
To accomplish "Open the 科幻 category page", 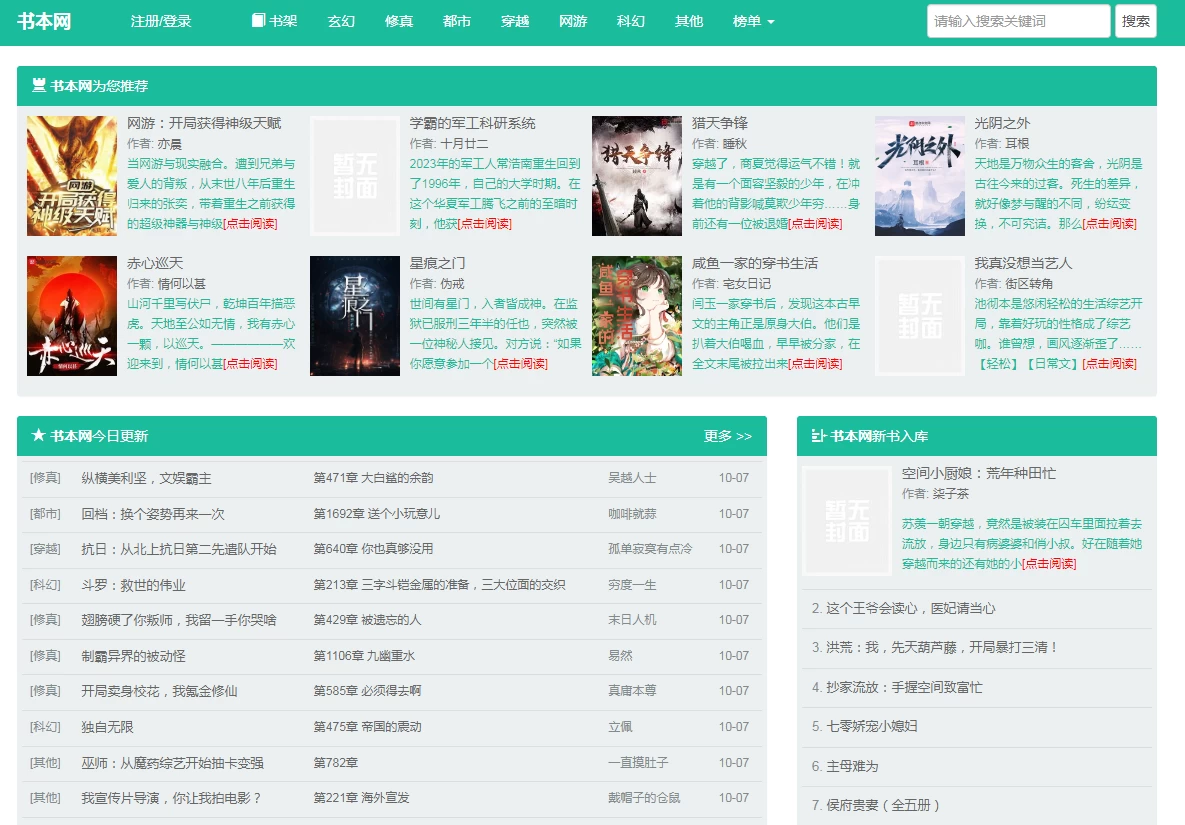I will pyautogui.click(x=631, y=21).
